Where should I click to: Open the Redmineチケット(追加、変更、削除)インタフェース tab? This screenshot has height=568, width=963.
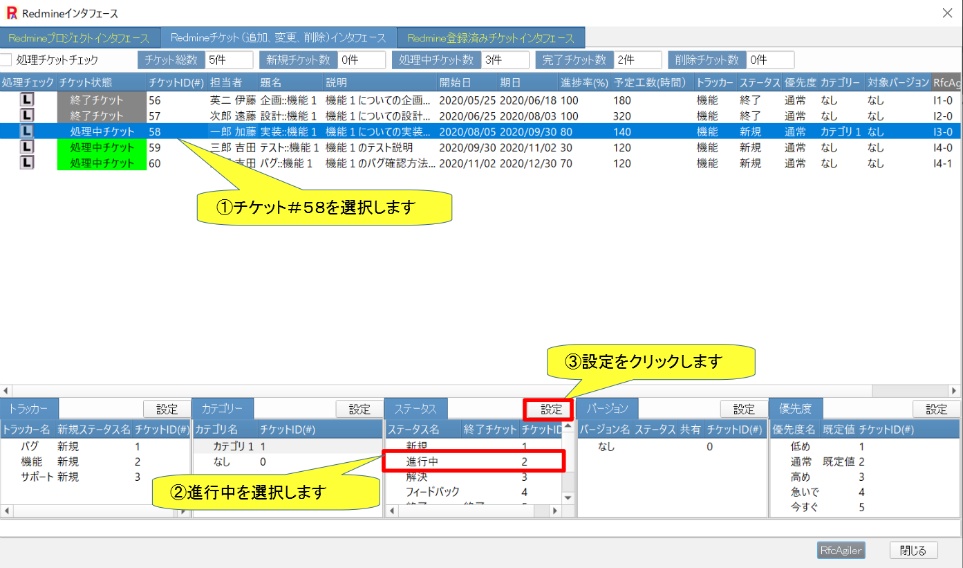pos(278,37)
